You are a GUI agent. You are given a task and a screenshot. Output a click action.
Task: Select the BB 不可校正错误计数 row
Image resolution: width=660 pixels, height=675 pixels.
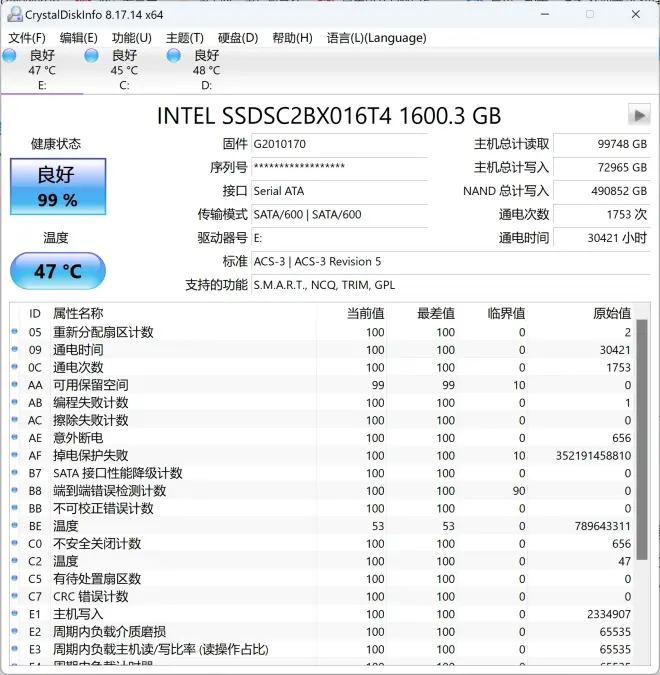click(322, 508)
